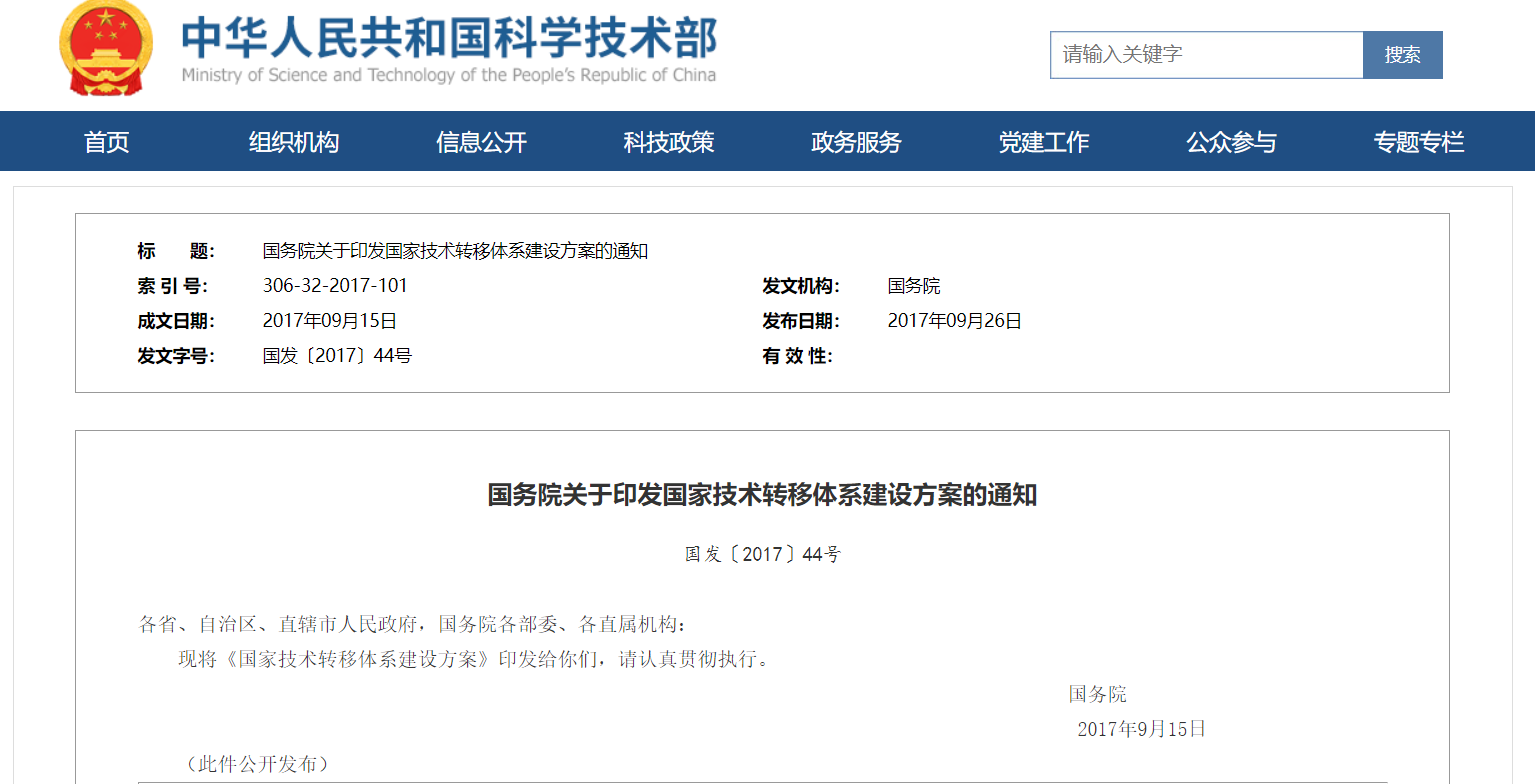Click the document title in the 标题 row
Screen dimensions: 1535x784
click(455, 251)
